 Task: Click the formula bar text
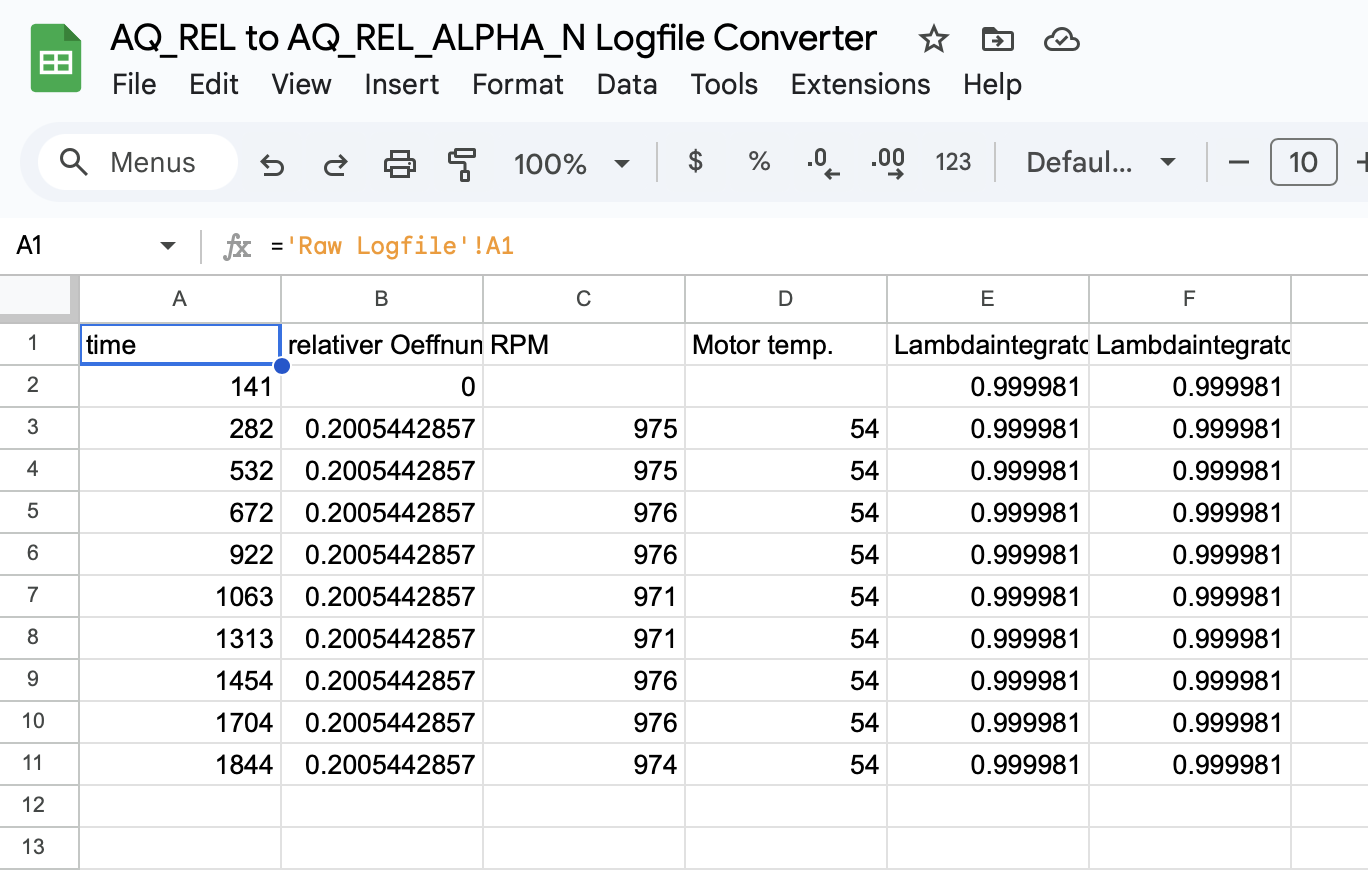pyautogui.click(x=392, y=246)
